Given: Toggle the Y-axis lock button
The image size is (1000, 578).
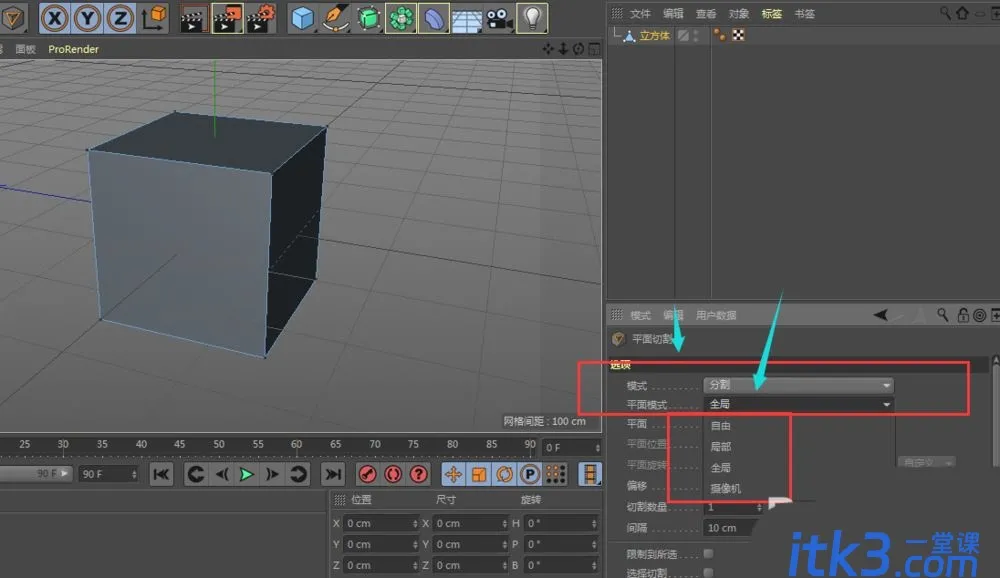Looking at the screenshot, I should pos(87,19).
